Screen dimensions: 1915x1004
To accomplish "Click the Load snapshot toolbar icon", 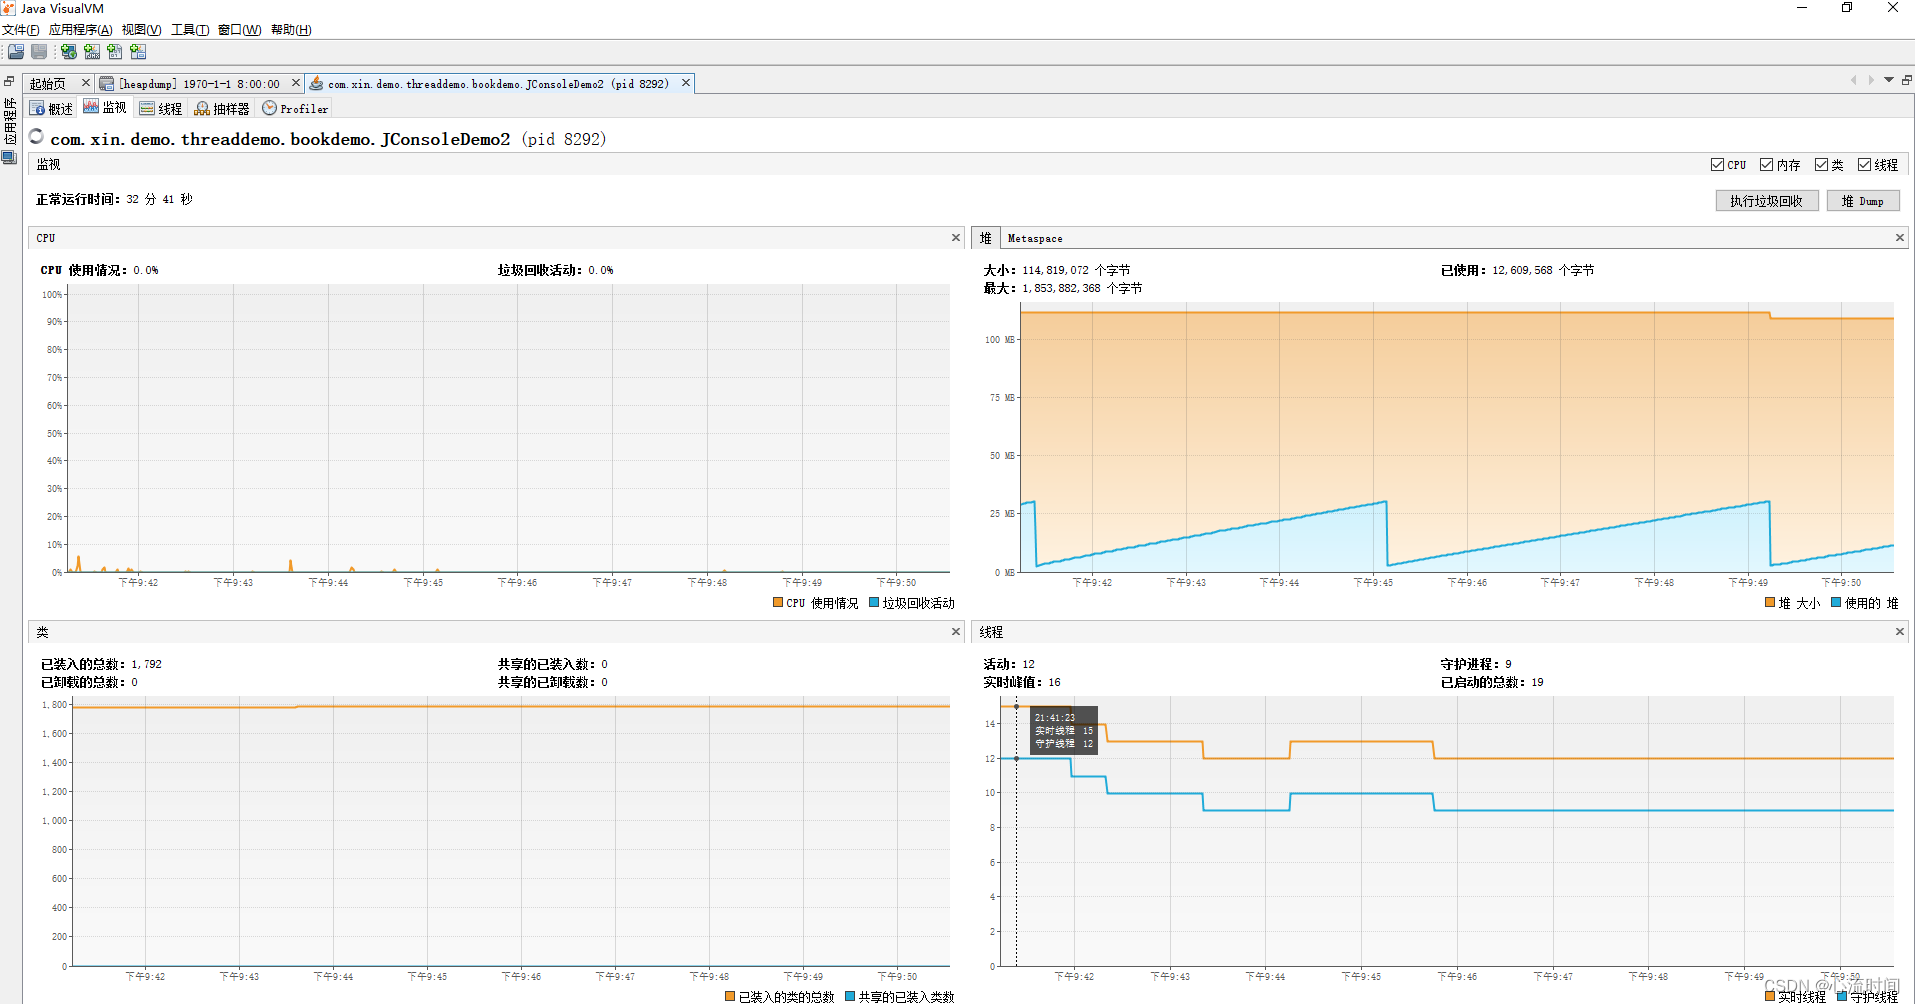I will 16,51.
